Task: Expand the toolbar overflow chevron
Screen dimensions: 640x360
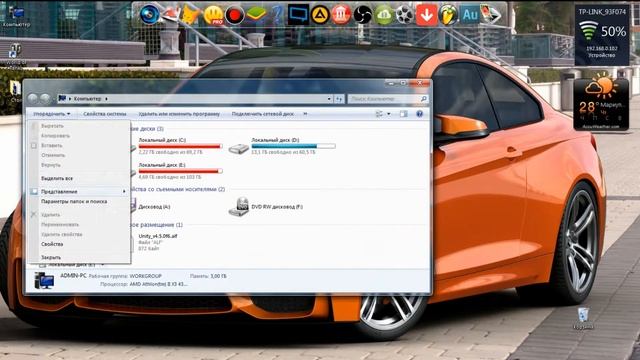Action: [x=305, y=114]
